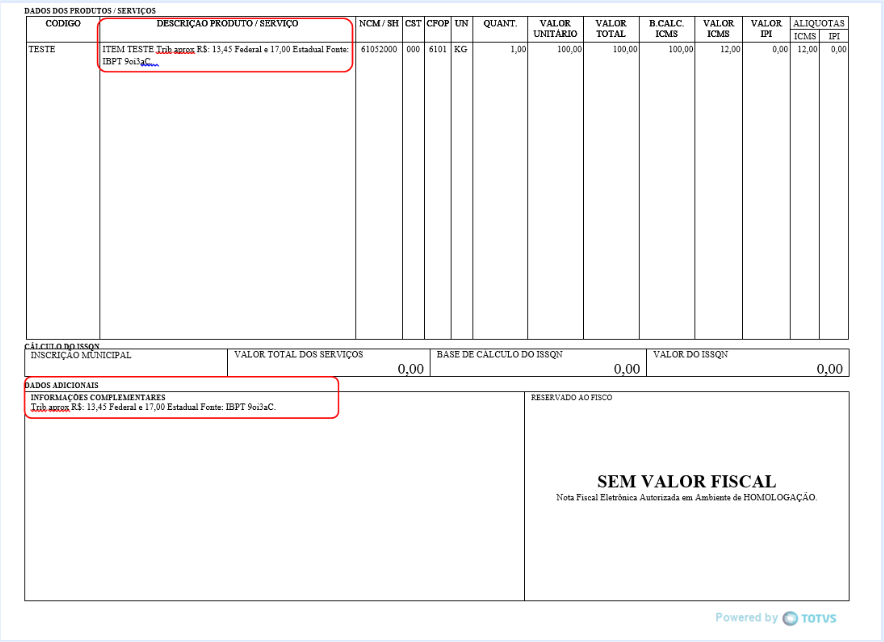Image resolution: width=884 pixels, height=642 pixels.
Task: Select the 'VALOR DO ISSQN' label
Action: tap(691, 355)
